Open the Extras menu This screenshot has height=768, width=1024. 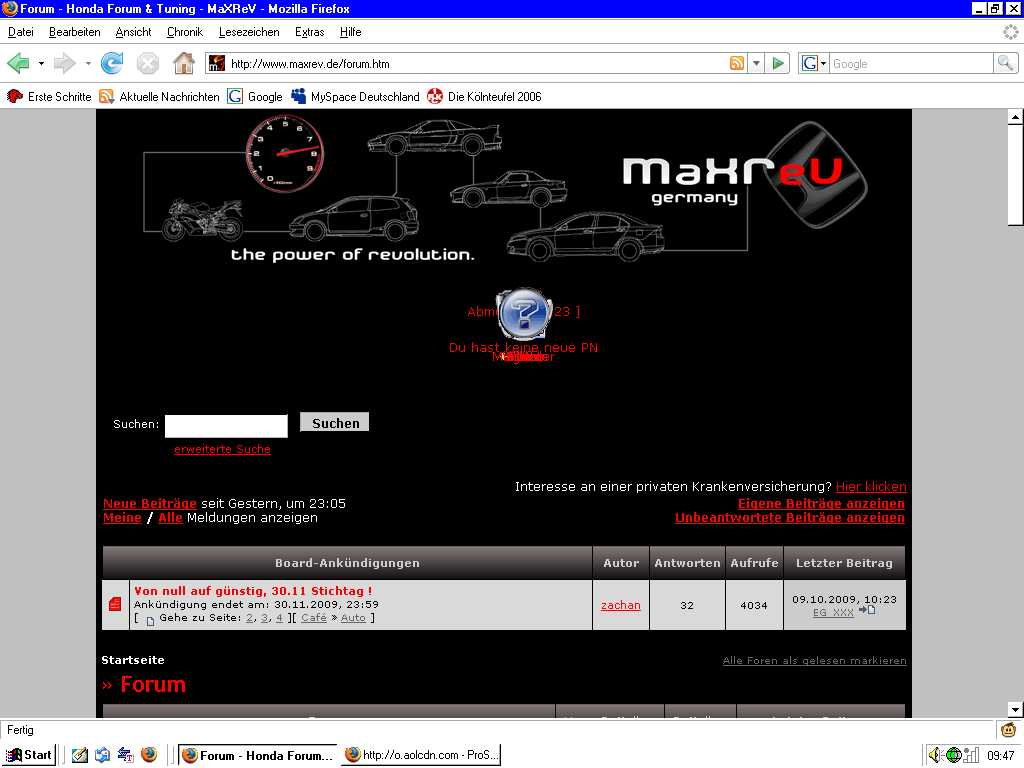pyautogui.click(x=309, y=32)
